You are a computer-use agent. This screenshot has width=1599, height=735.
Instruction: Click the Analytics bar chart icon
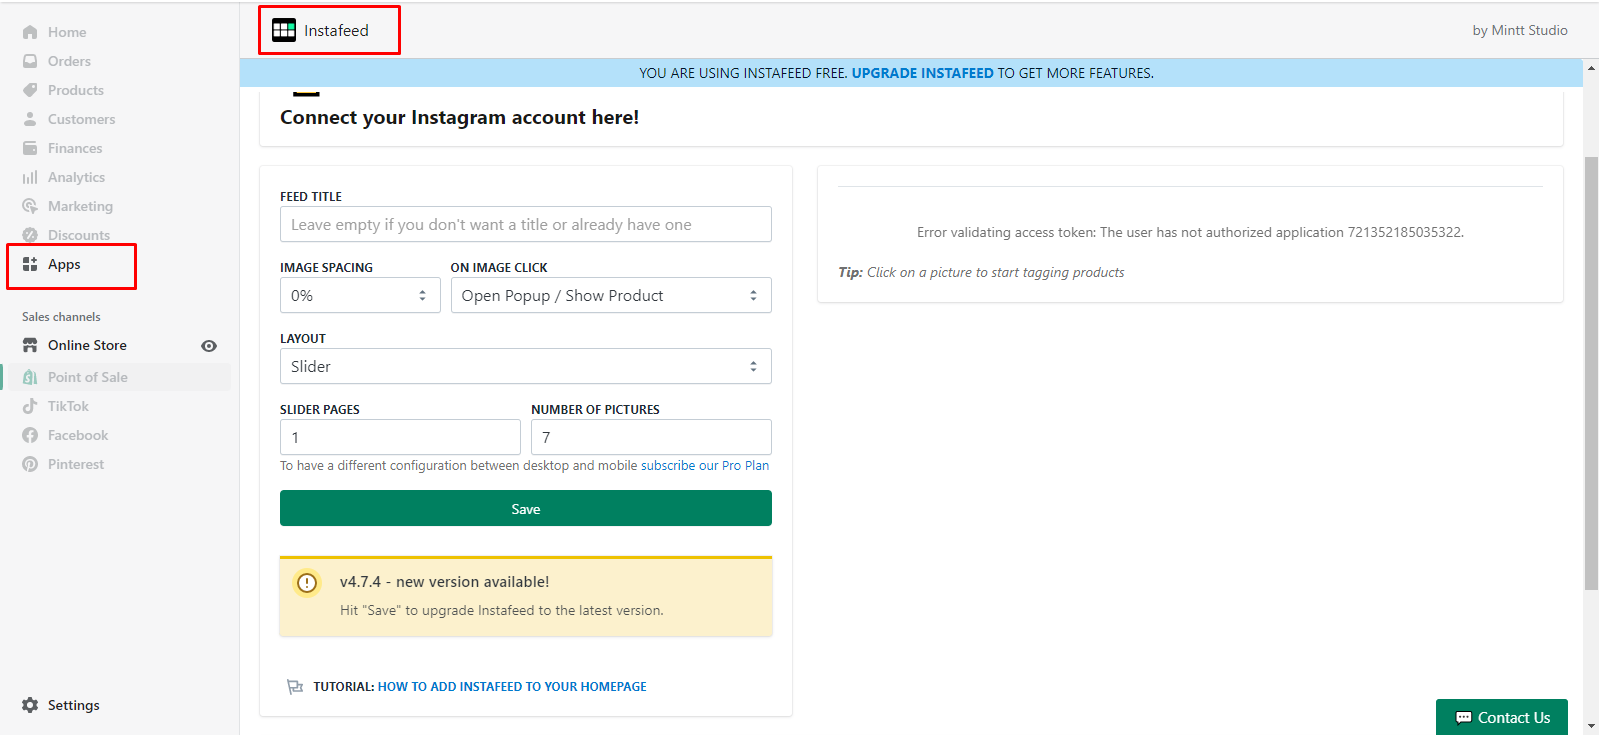pyautogui.click(x=30, y=177)
